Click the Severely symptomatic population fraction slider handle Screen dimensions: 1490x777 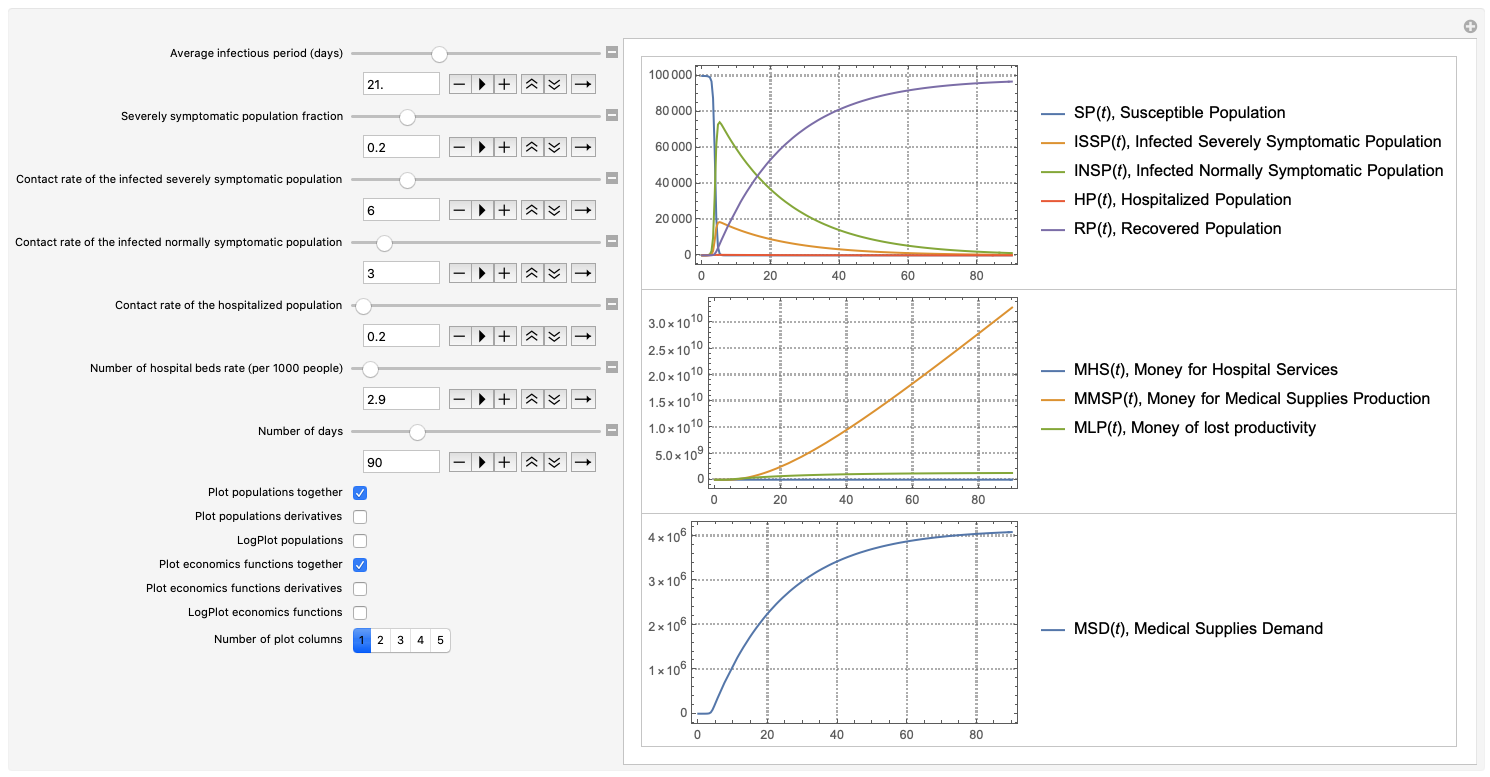(407, 117)
